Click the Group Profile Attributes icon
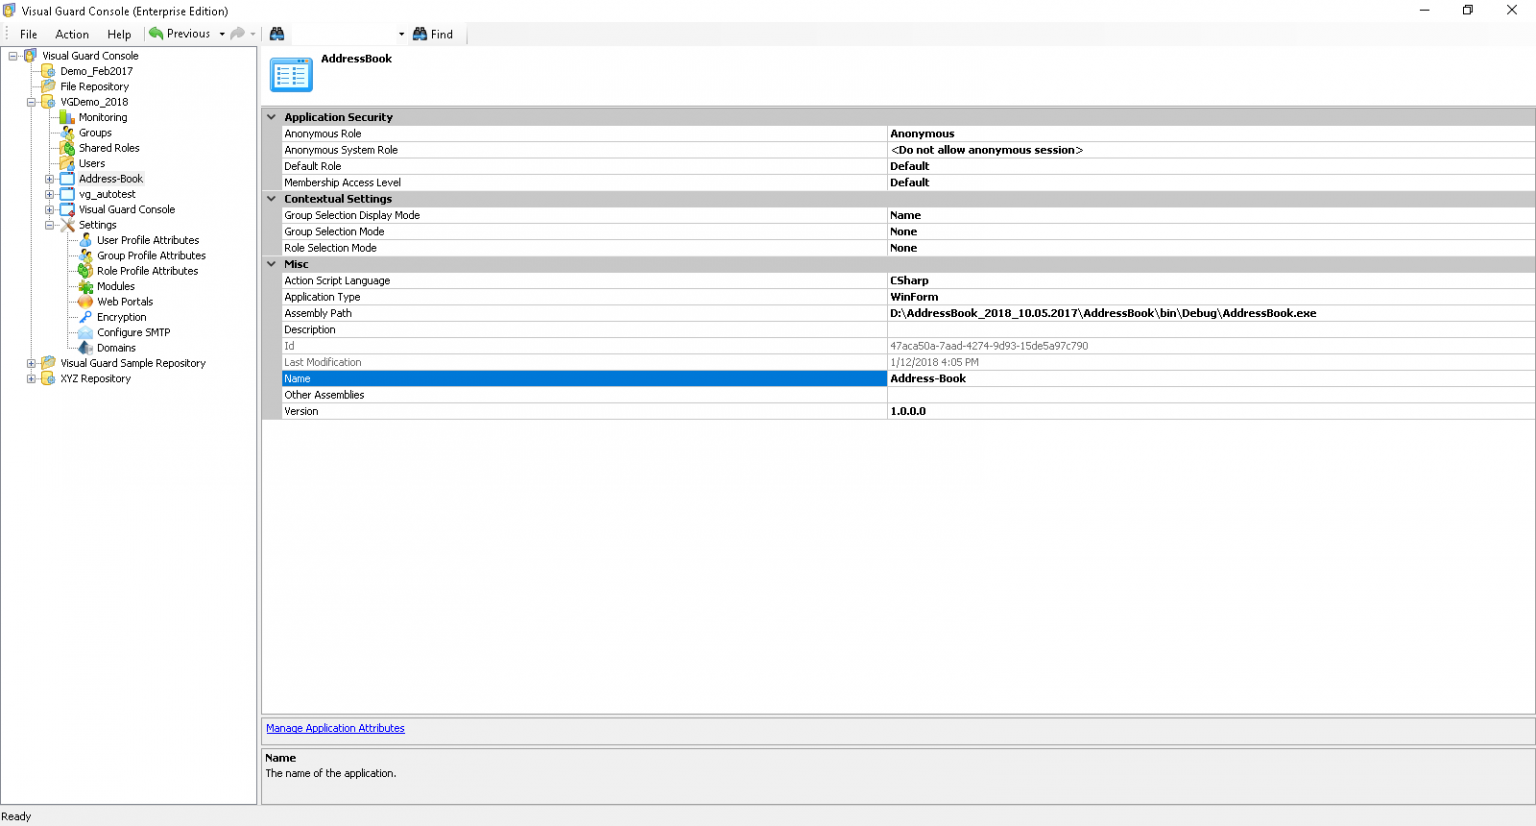The height and width of the screenshot is (826, 1536). (x=86, y=256)
